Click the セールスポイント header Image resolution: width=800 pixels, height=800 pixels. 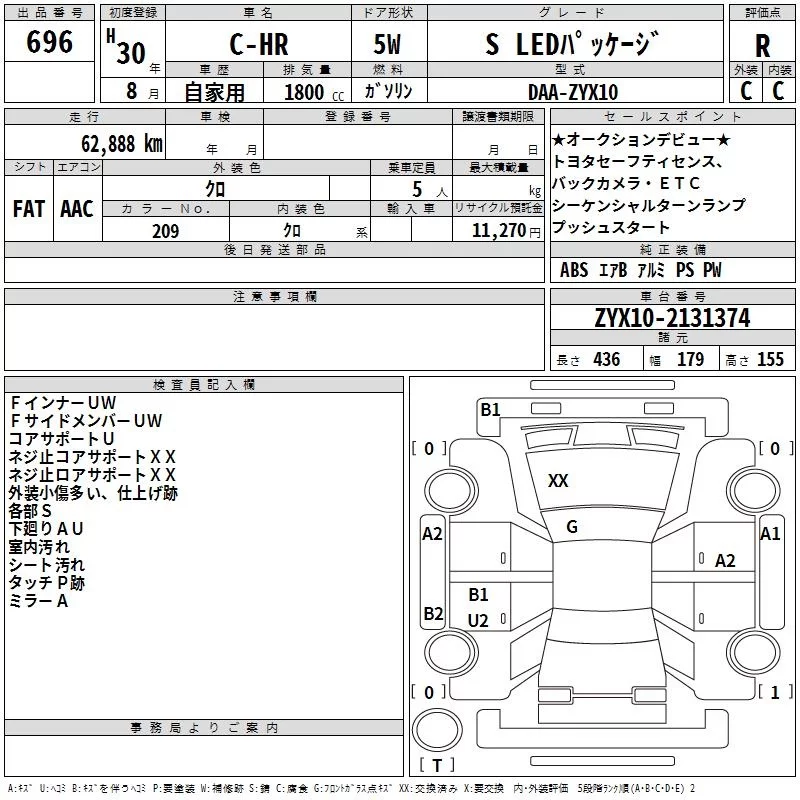672,116
